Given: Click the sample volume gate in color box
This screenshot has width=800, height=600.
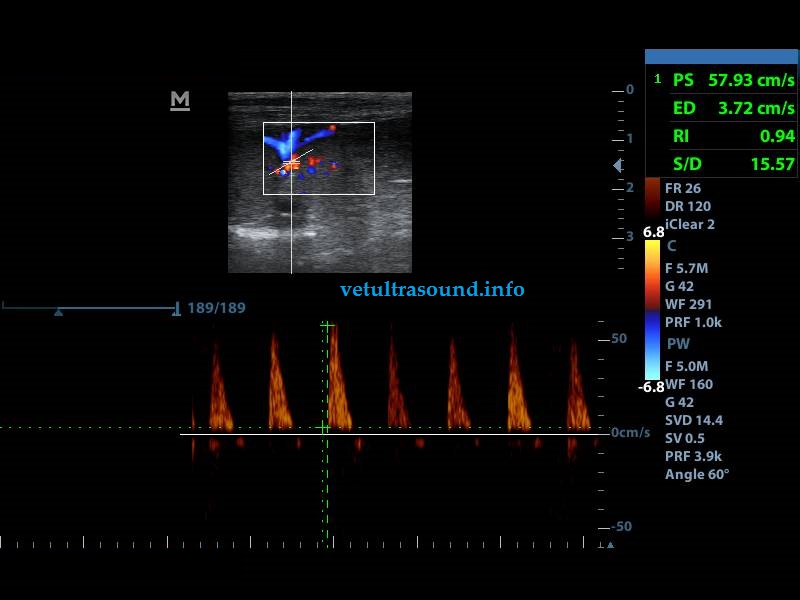Looking at the screenshot, I should pos(291,162).
